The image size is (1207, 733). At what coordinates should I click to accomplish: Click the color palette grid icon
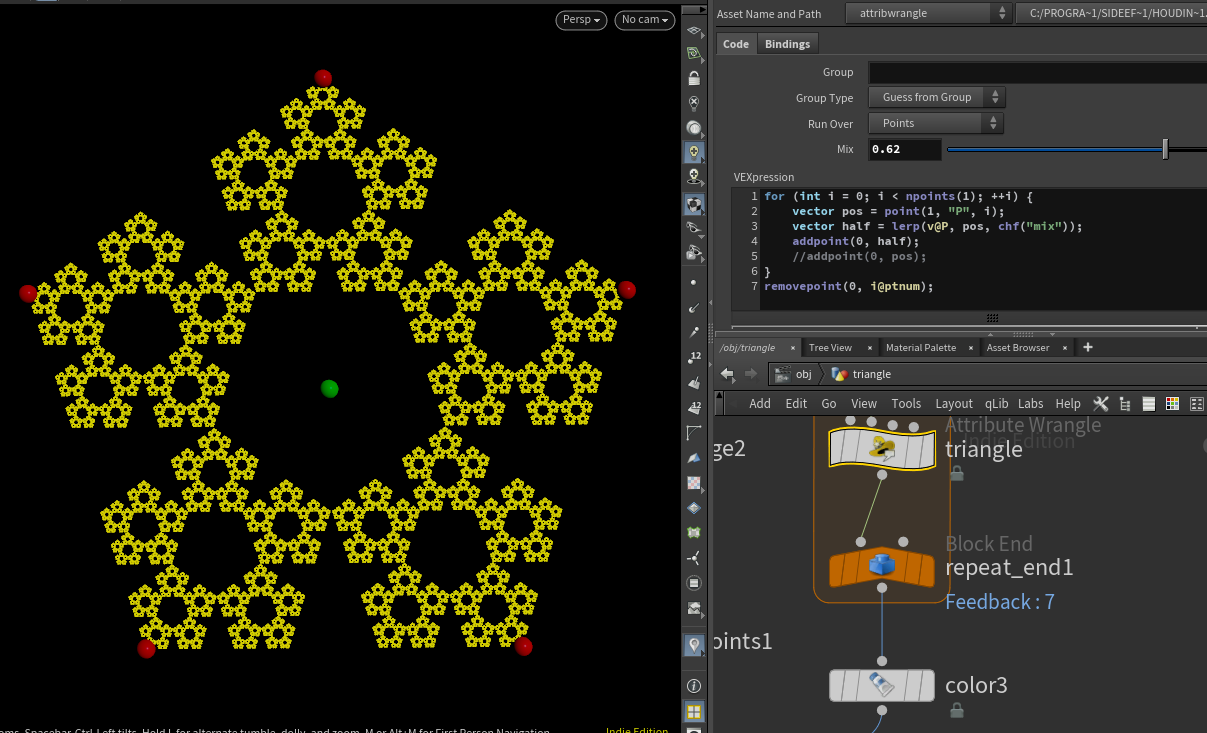click(1172, 403)
